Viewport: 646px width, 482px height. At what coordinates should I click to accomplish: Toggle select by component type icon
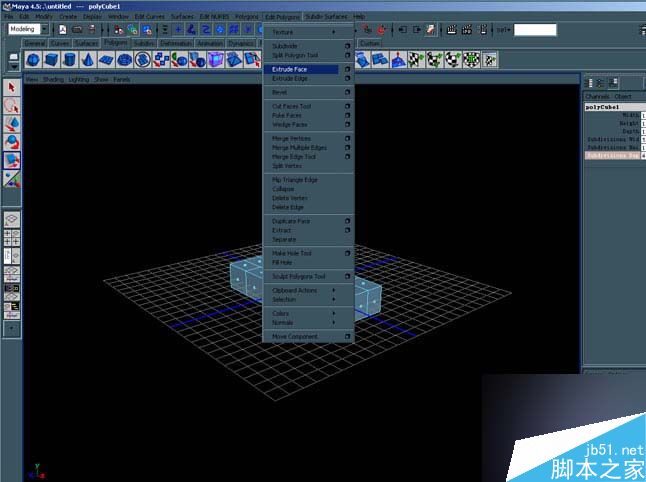coord(147,30)
